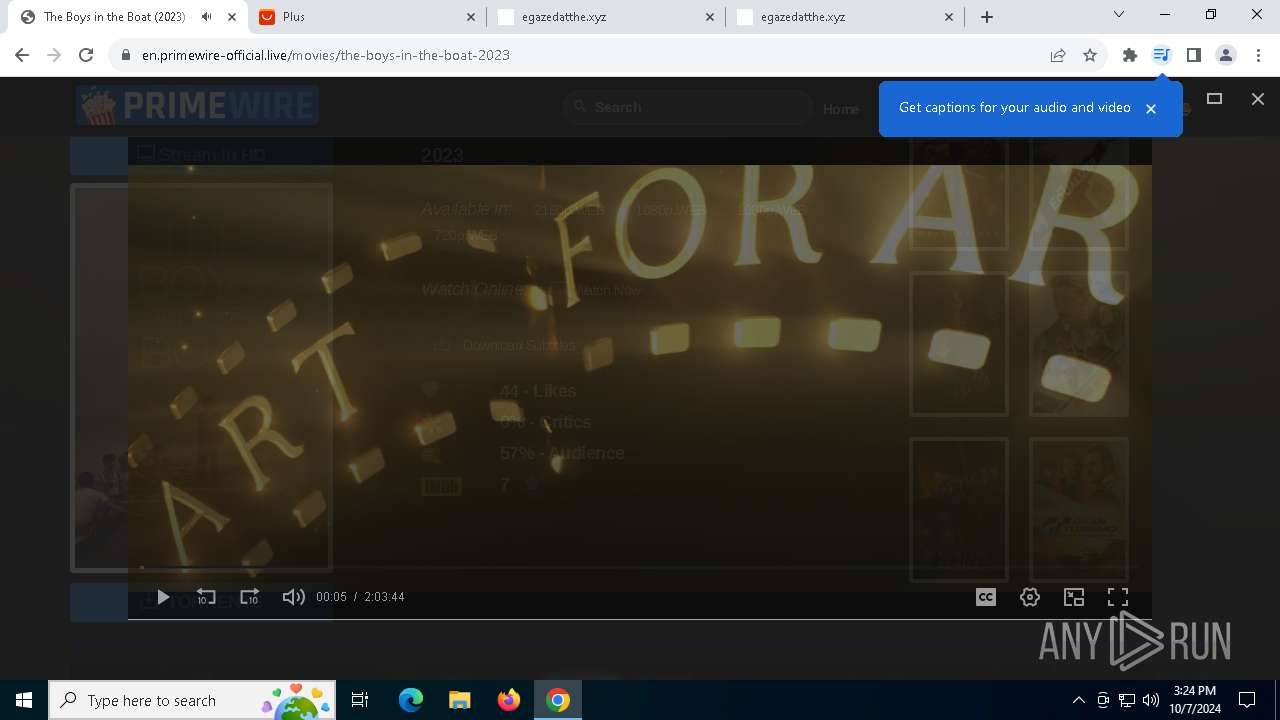Screen dimensions: 1280x720
Task: Enter fullscreen video mode
Action: coord(1118,597)
